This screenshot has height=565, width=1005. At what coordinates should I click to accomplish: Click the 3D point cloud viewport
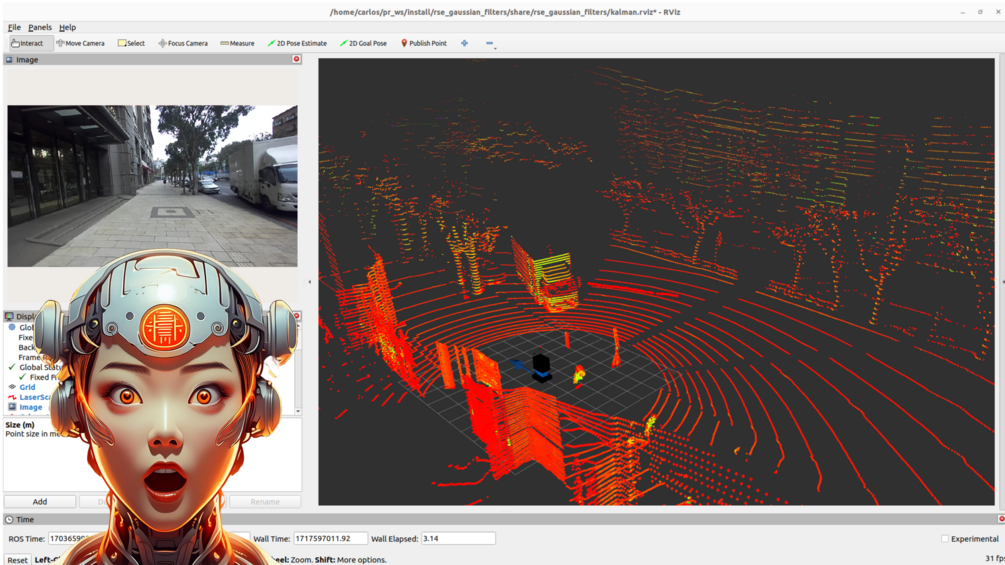tap(656, 282)
